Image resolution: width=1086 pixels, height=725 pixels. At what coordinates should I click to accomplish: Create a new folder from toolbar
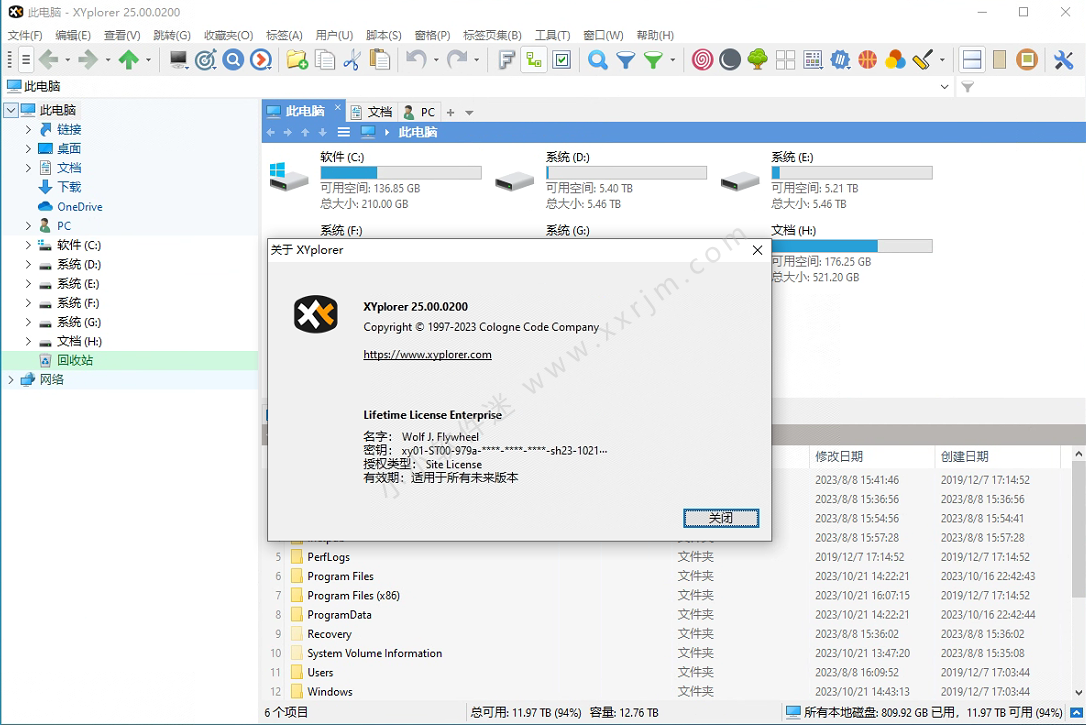(297, 60)
